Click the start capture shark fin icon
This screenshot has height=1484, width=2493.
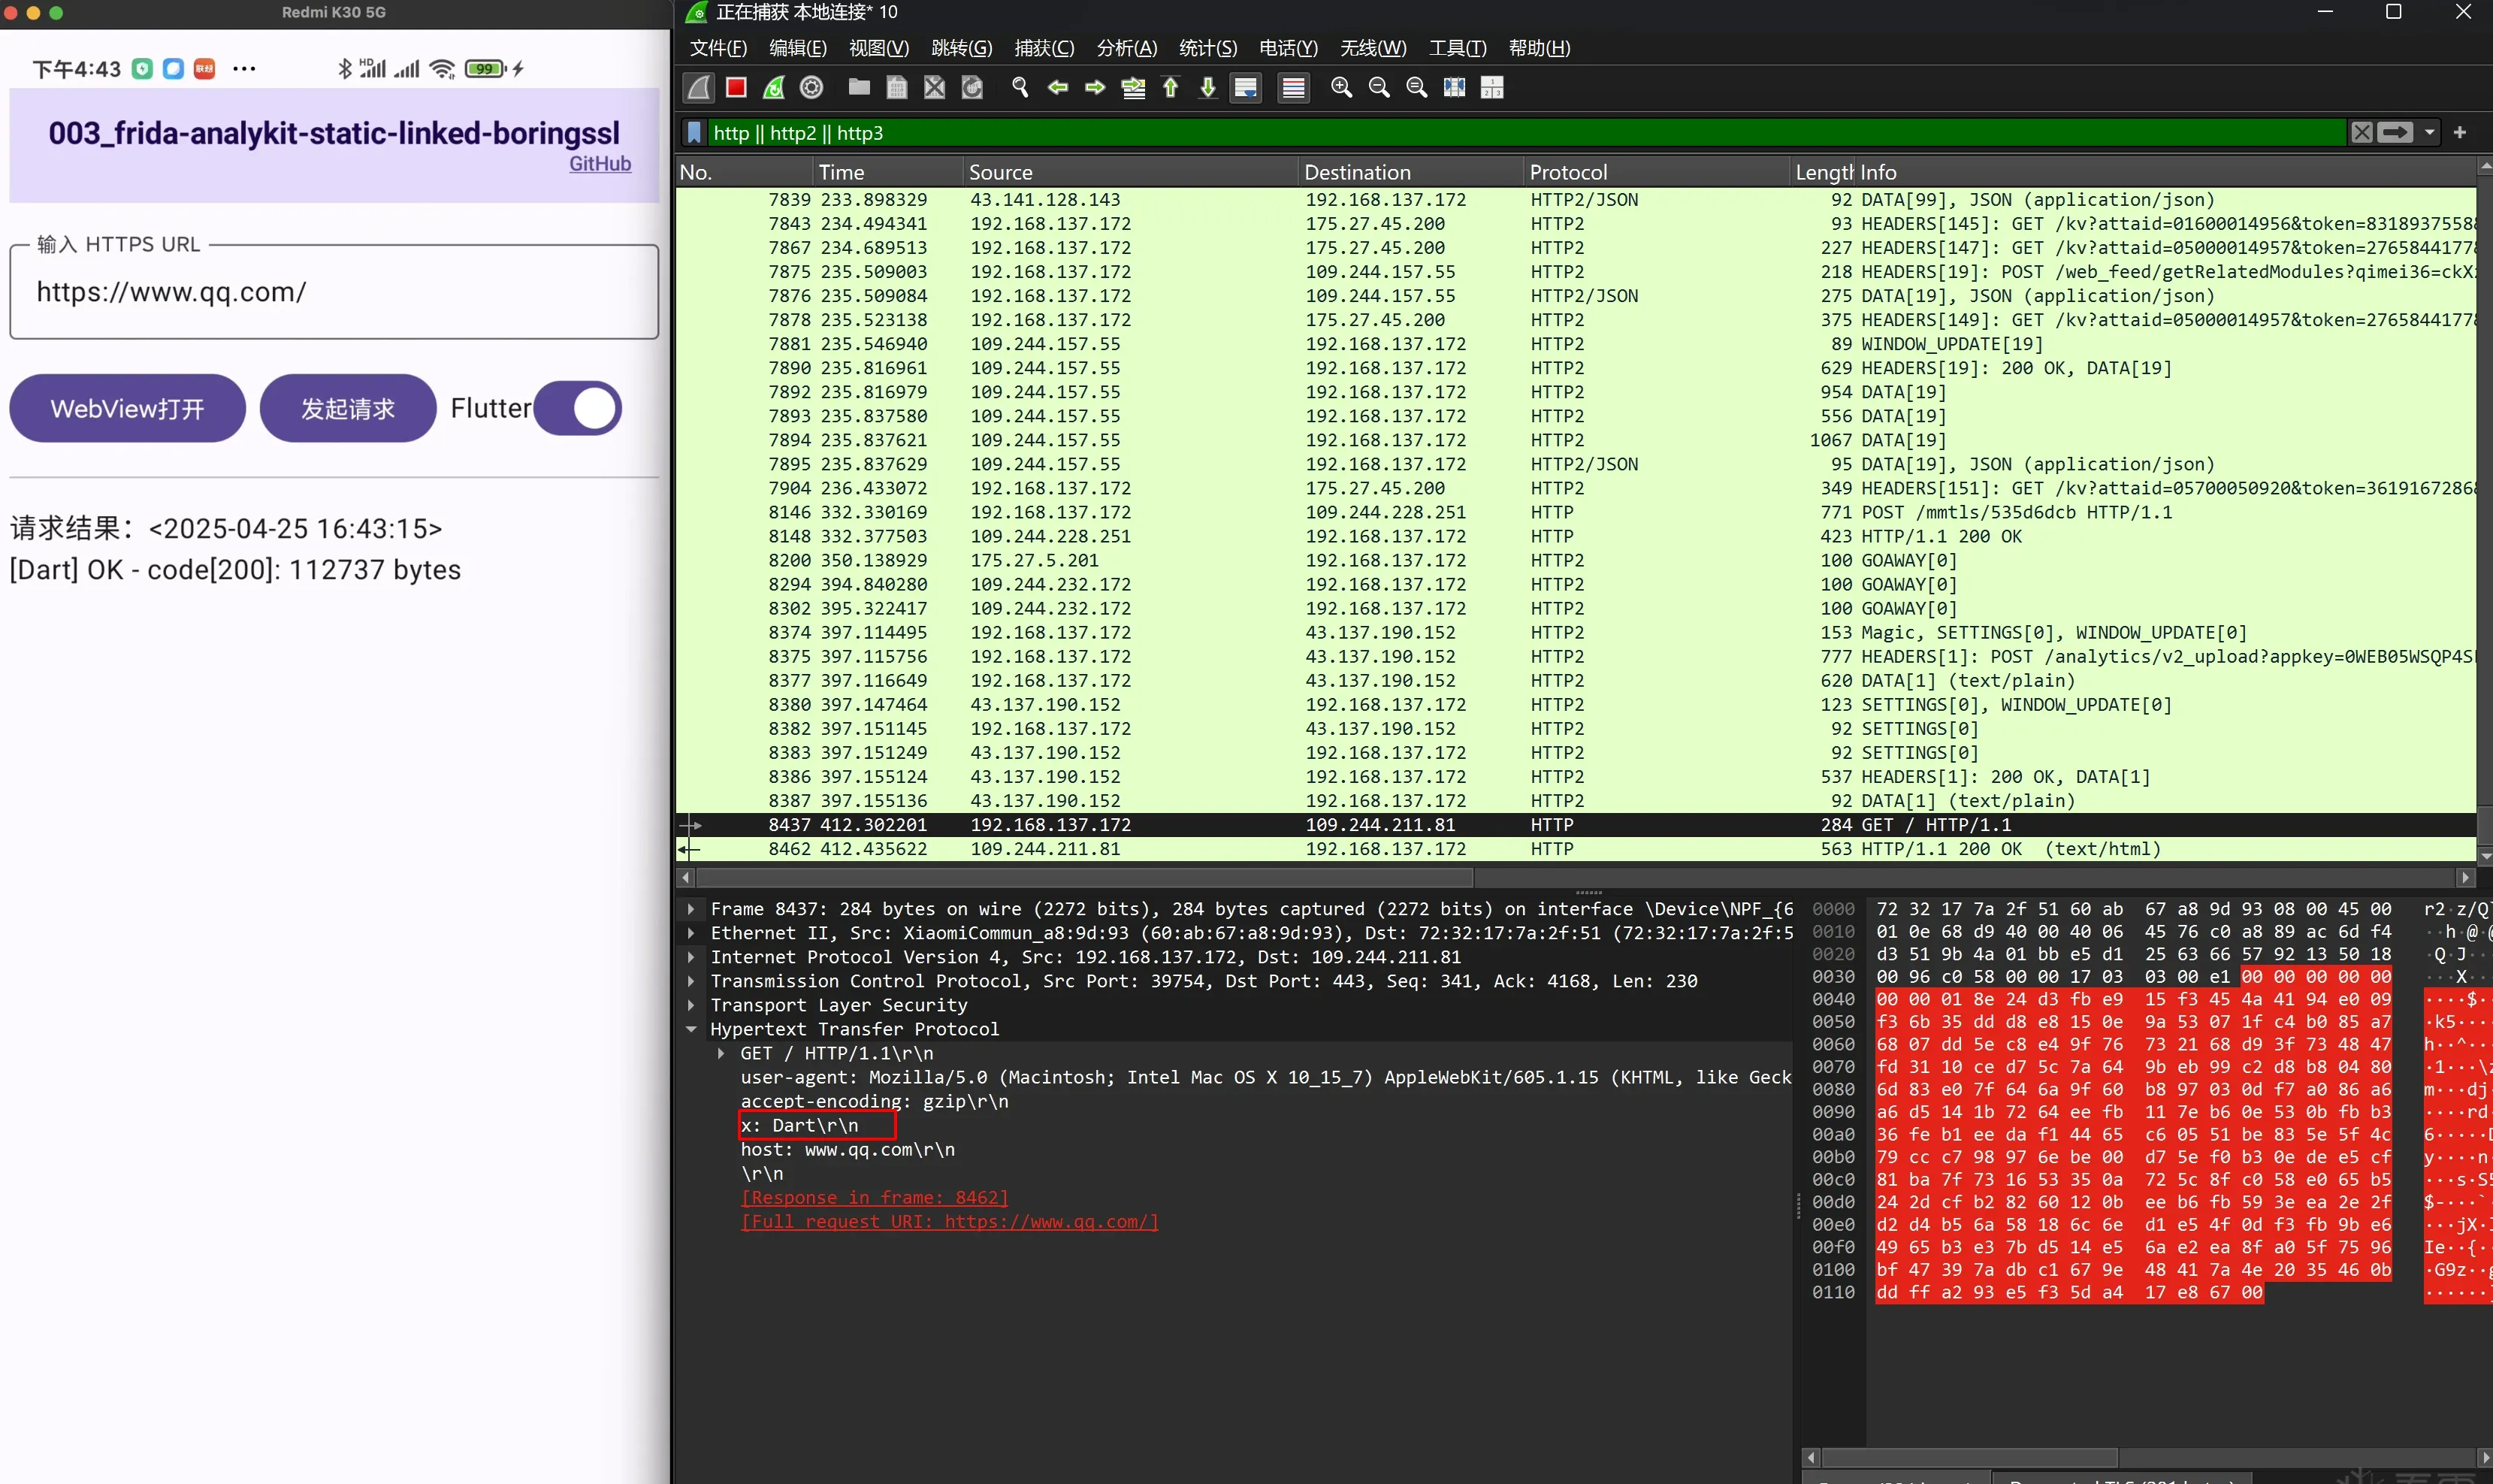(699, 88)
